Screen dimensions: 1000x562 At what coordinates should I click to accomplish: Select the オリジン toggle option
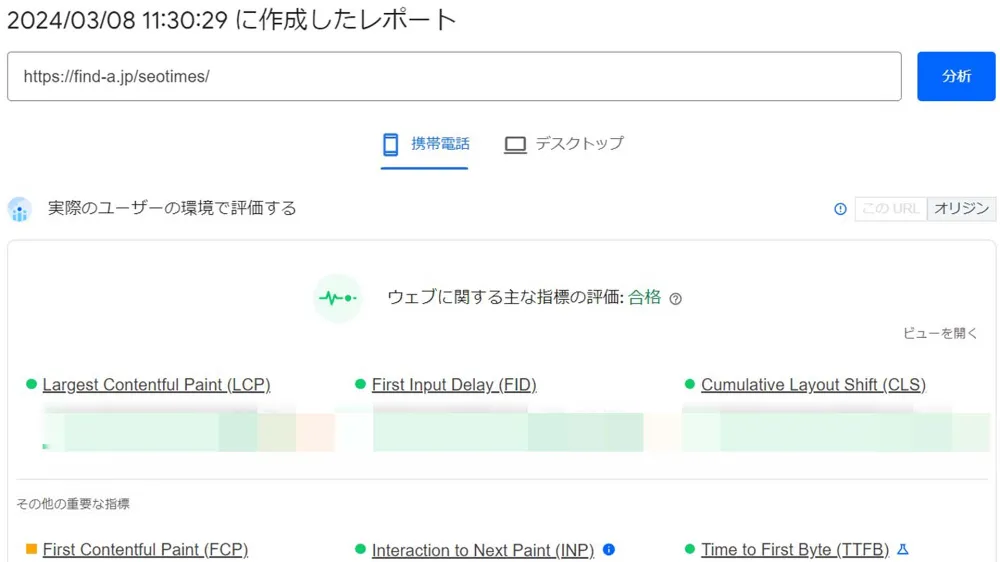pos(961,209)
